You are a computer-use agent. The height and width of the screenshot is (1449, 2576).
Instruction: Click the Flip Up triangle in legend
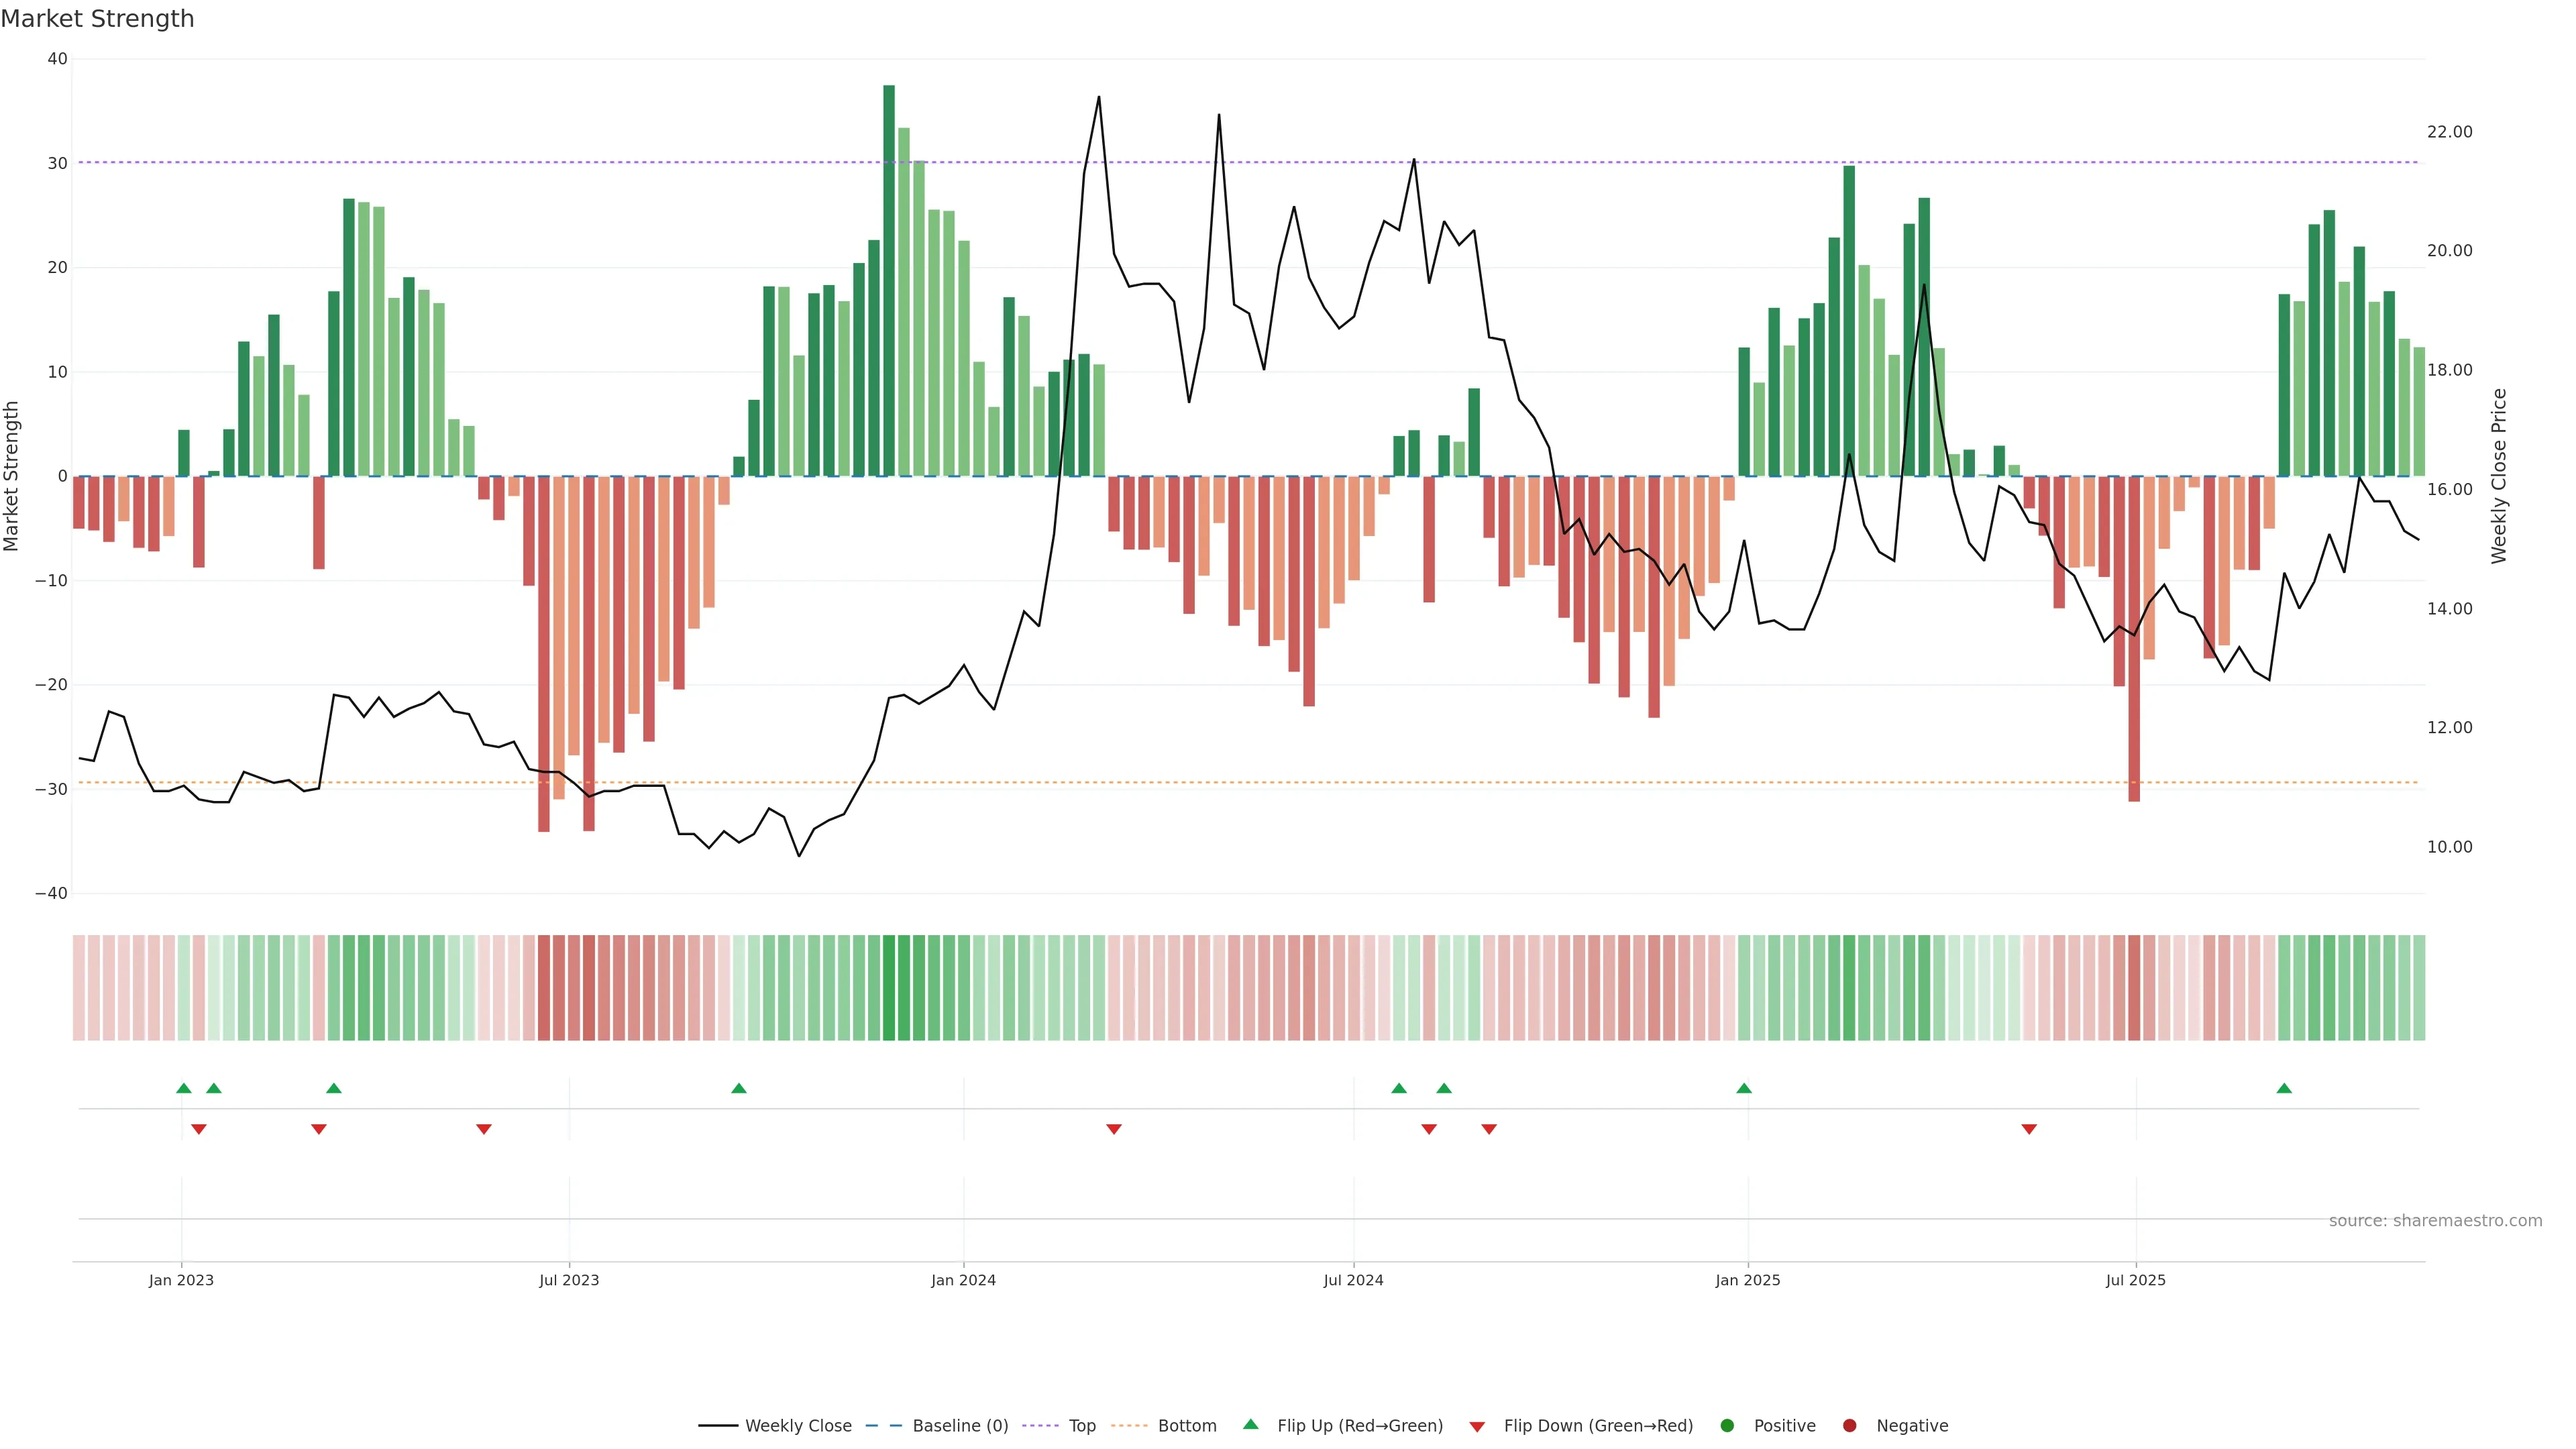(x=1250, y=1424)
